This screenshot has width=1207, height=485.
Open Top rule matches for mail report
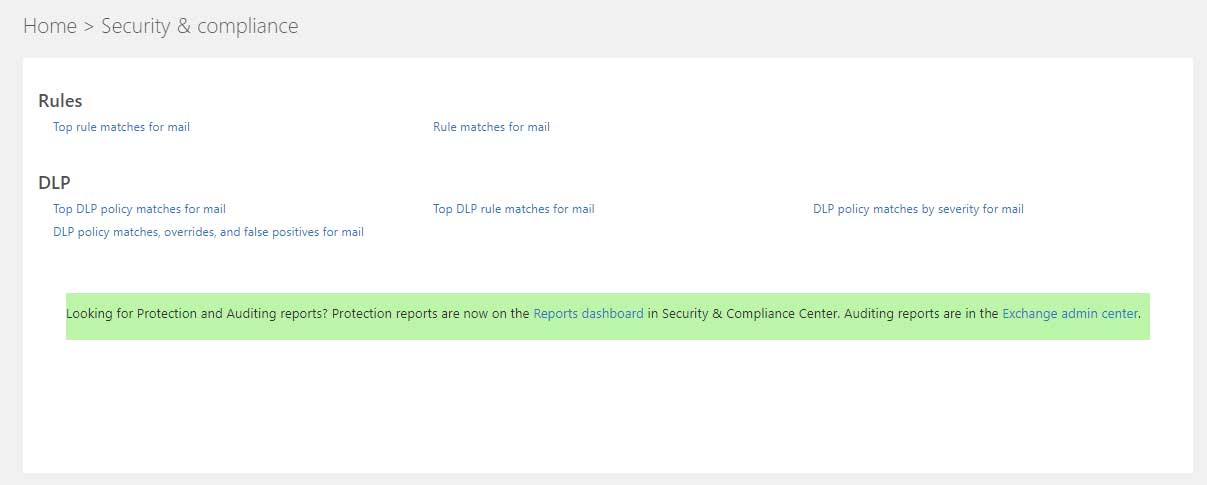(121, 127)
